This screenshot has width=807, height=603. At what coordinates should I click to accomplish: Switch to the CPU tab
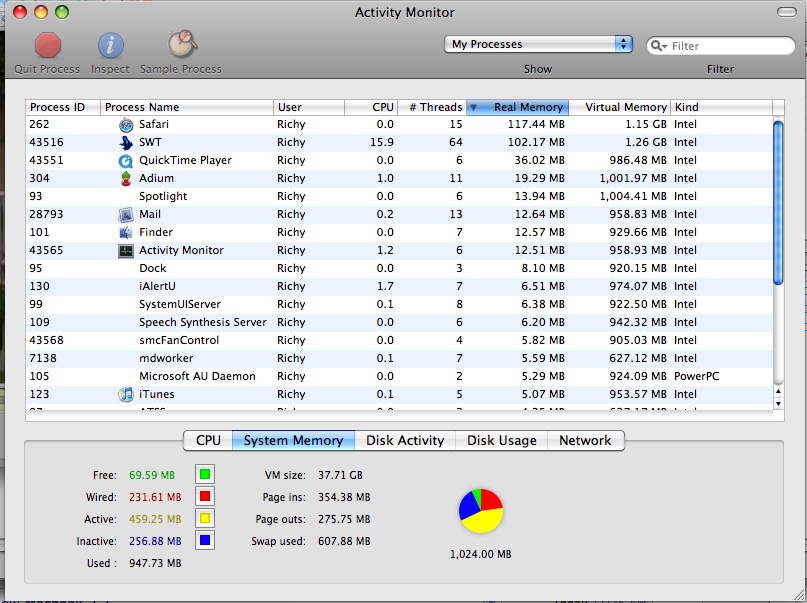coord(208,440)
